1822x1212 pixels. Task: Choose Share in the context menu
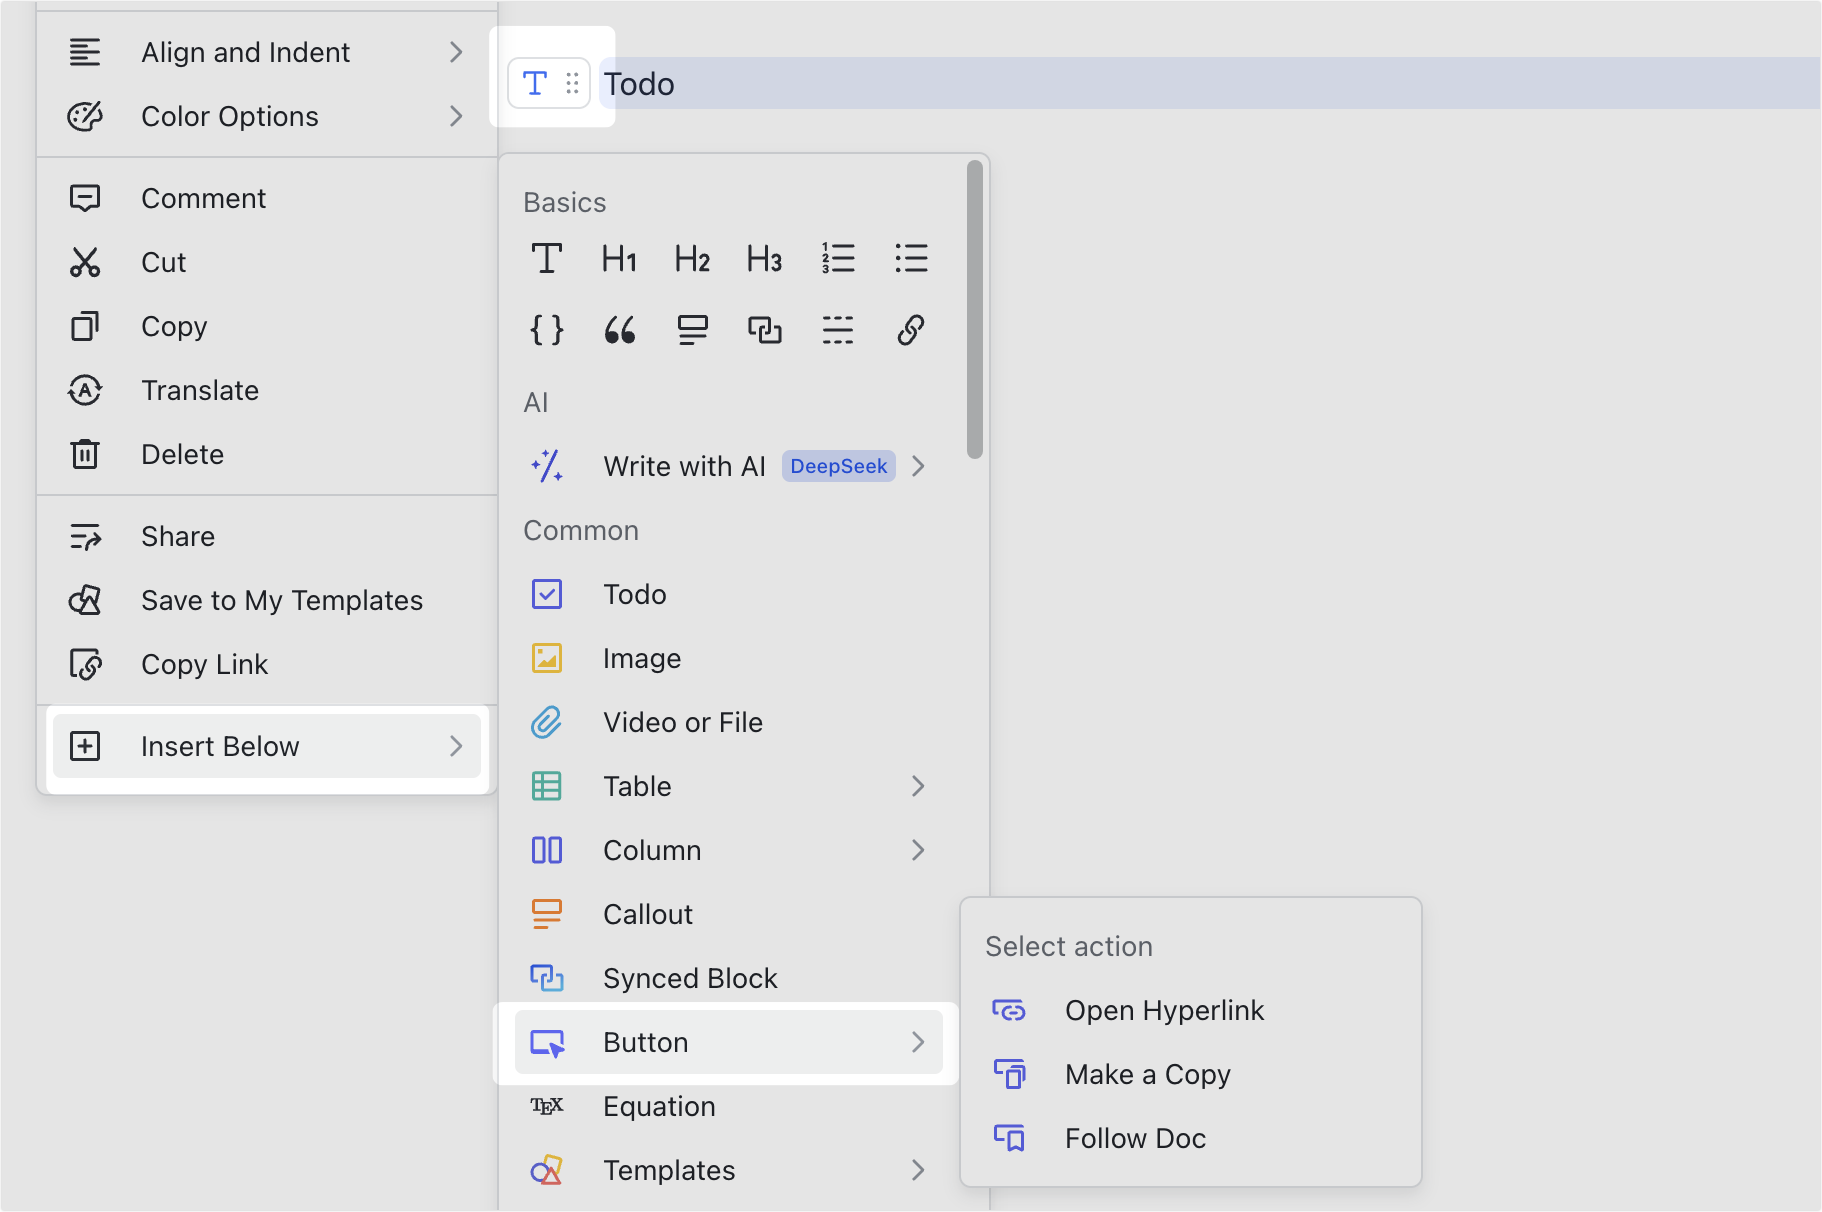[x=267, y=536]
